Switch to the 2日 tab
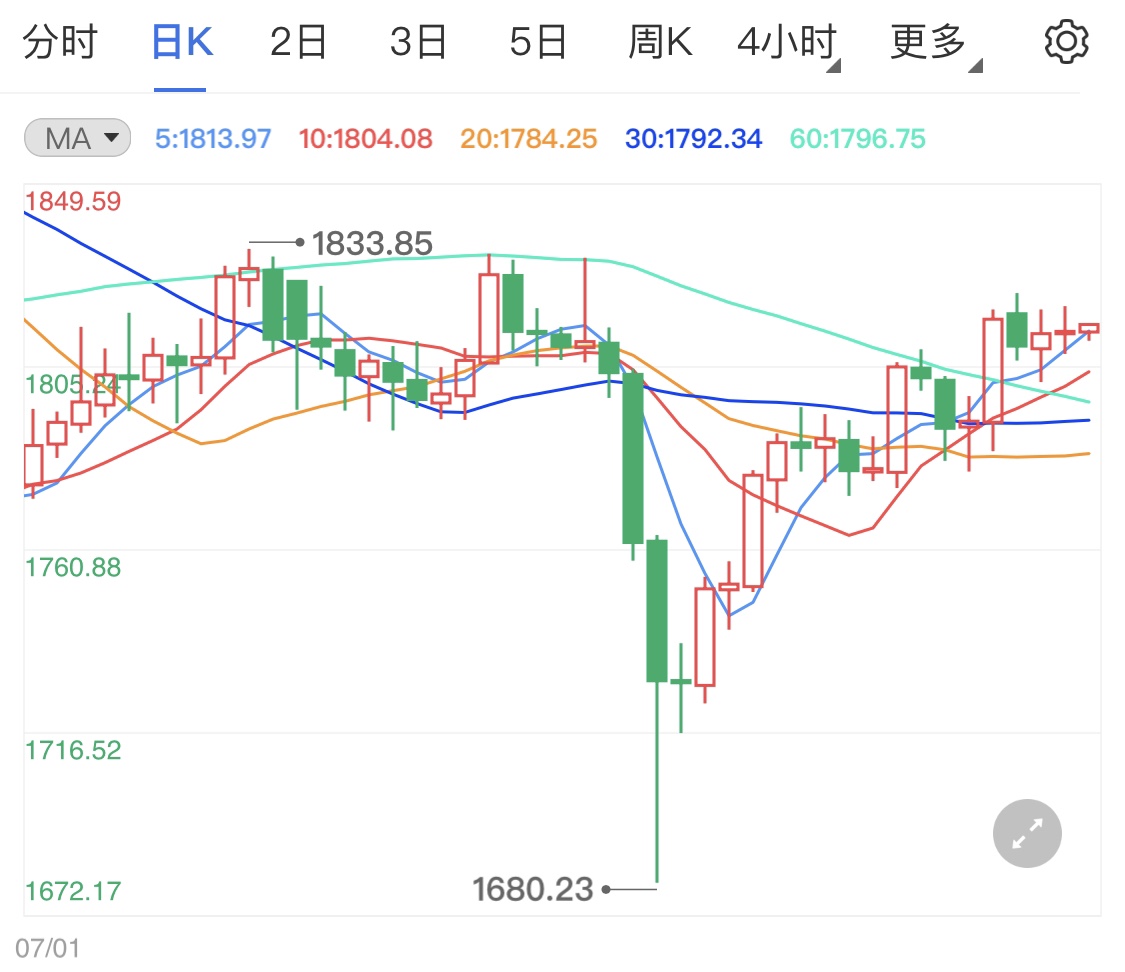The image size is (1125, 972). [x=298, y=42]
